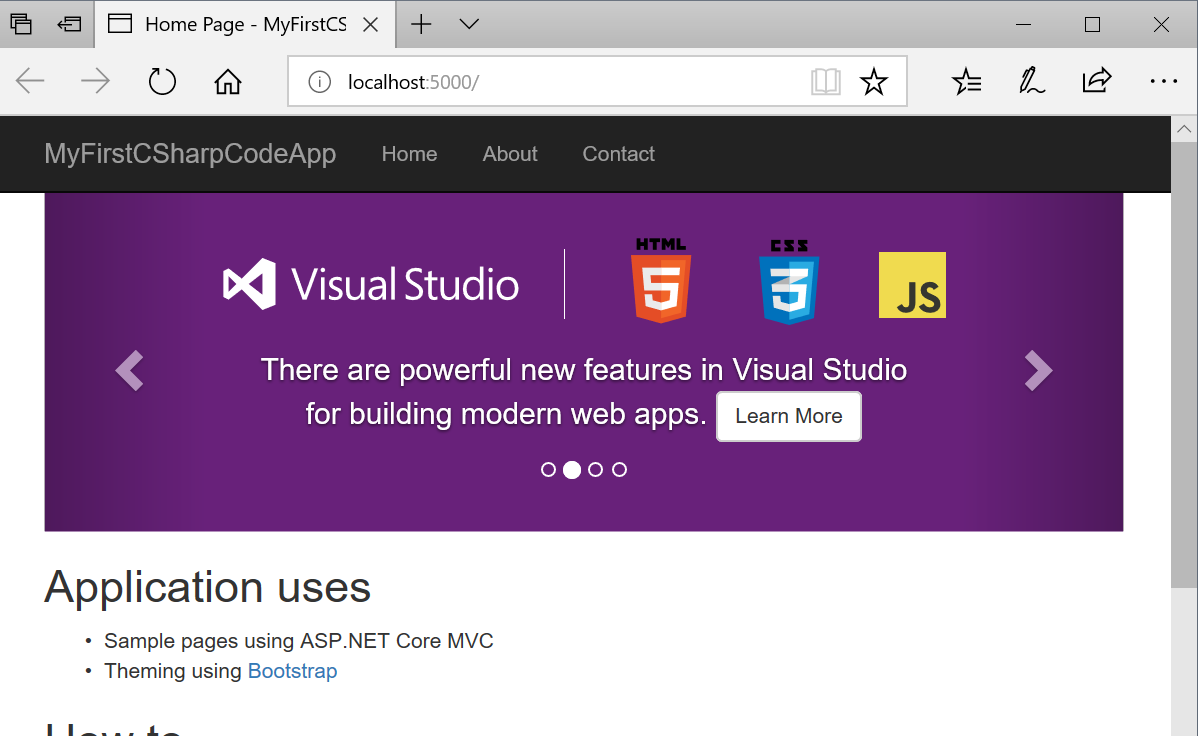Open the Bootstrap link
This screenshot has width=1198, height=736.
pos(293,671)
